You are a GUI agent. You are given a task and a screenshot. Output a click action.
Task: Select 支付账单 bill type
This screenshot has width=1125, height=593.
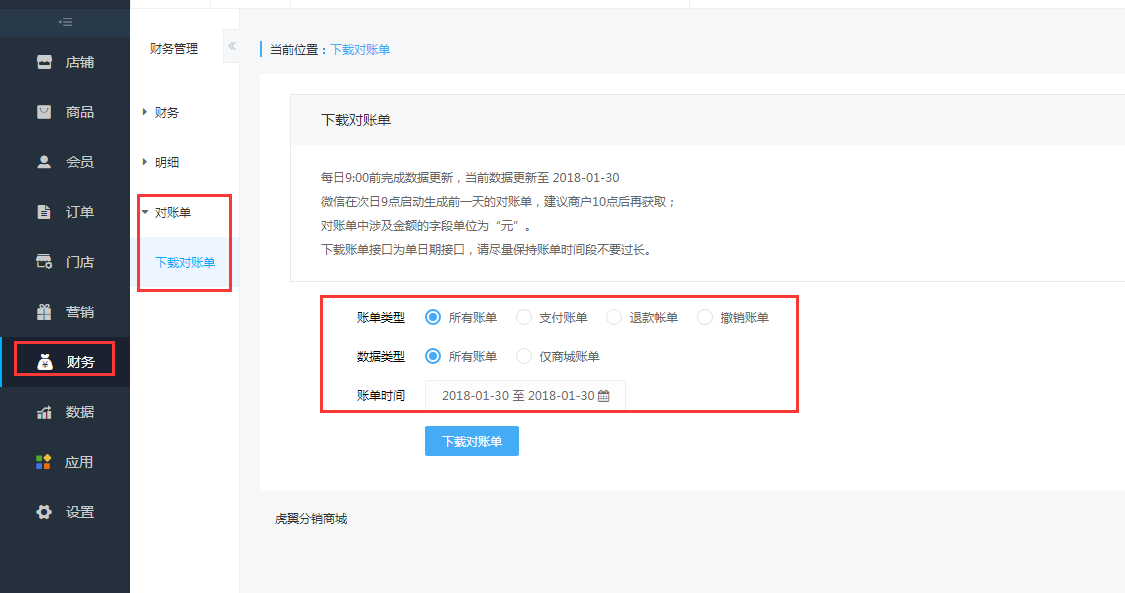tap(524, 317)
